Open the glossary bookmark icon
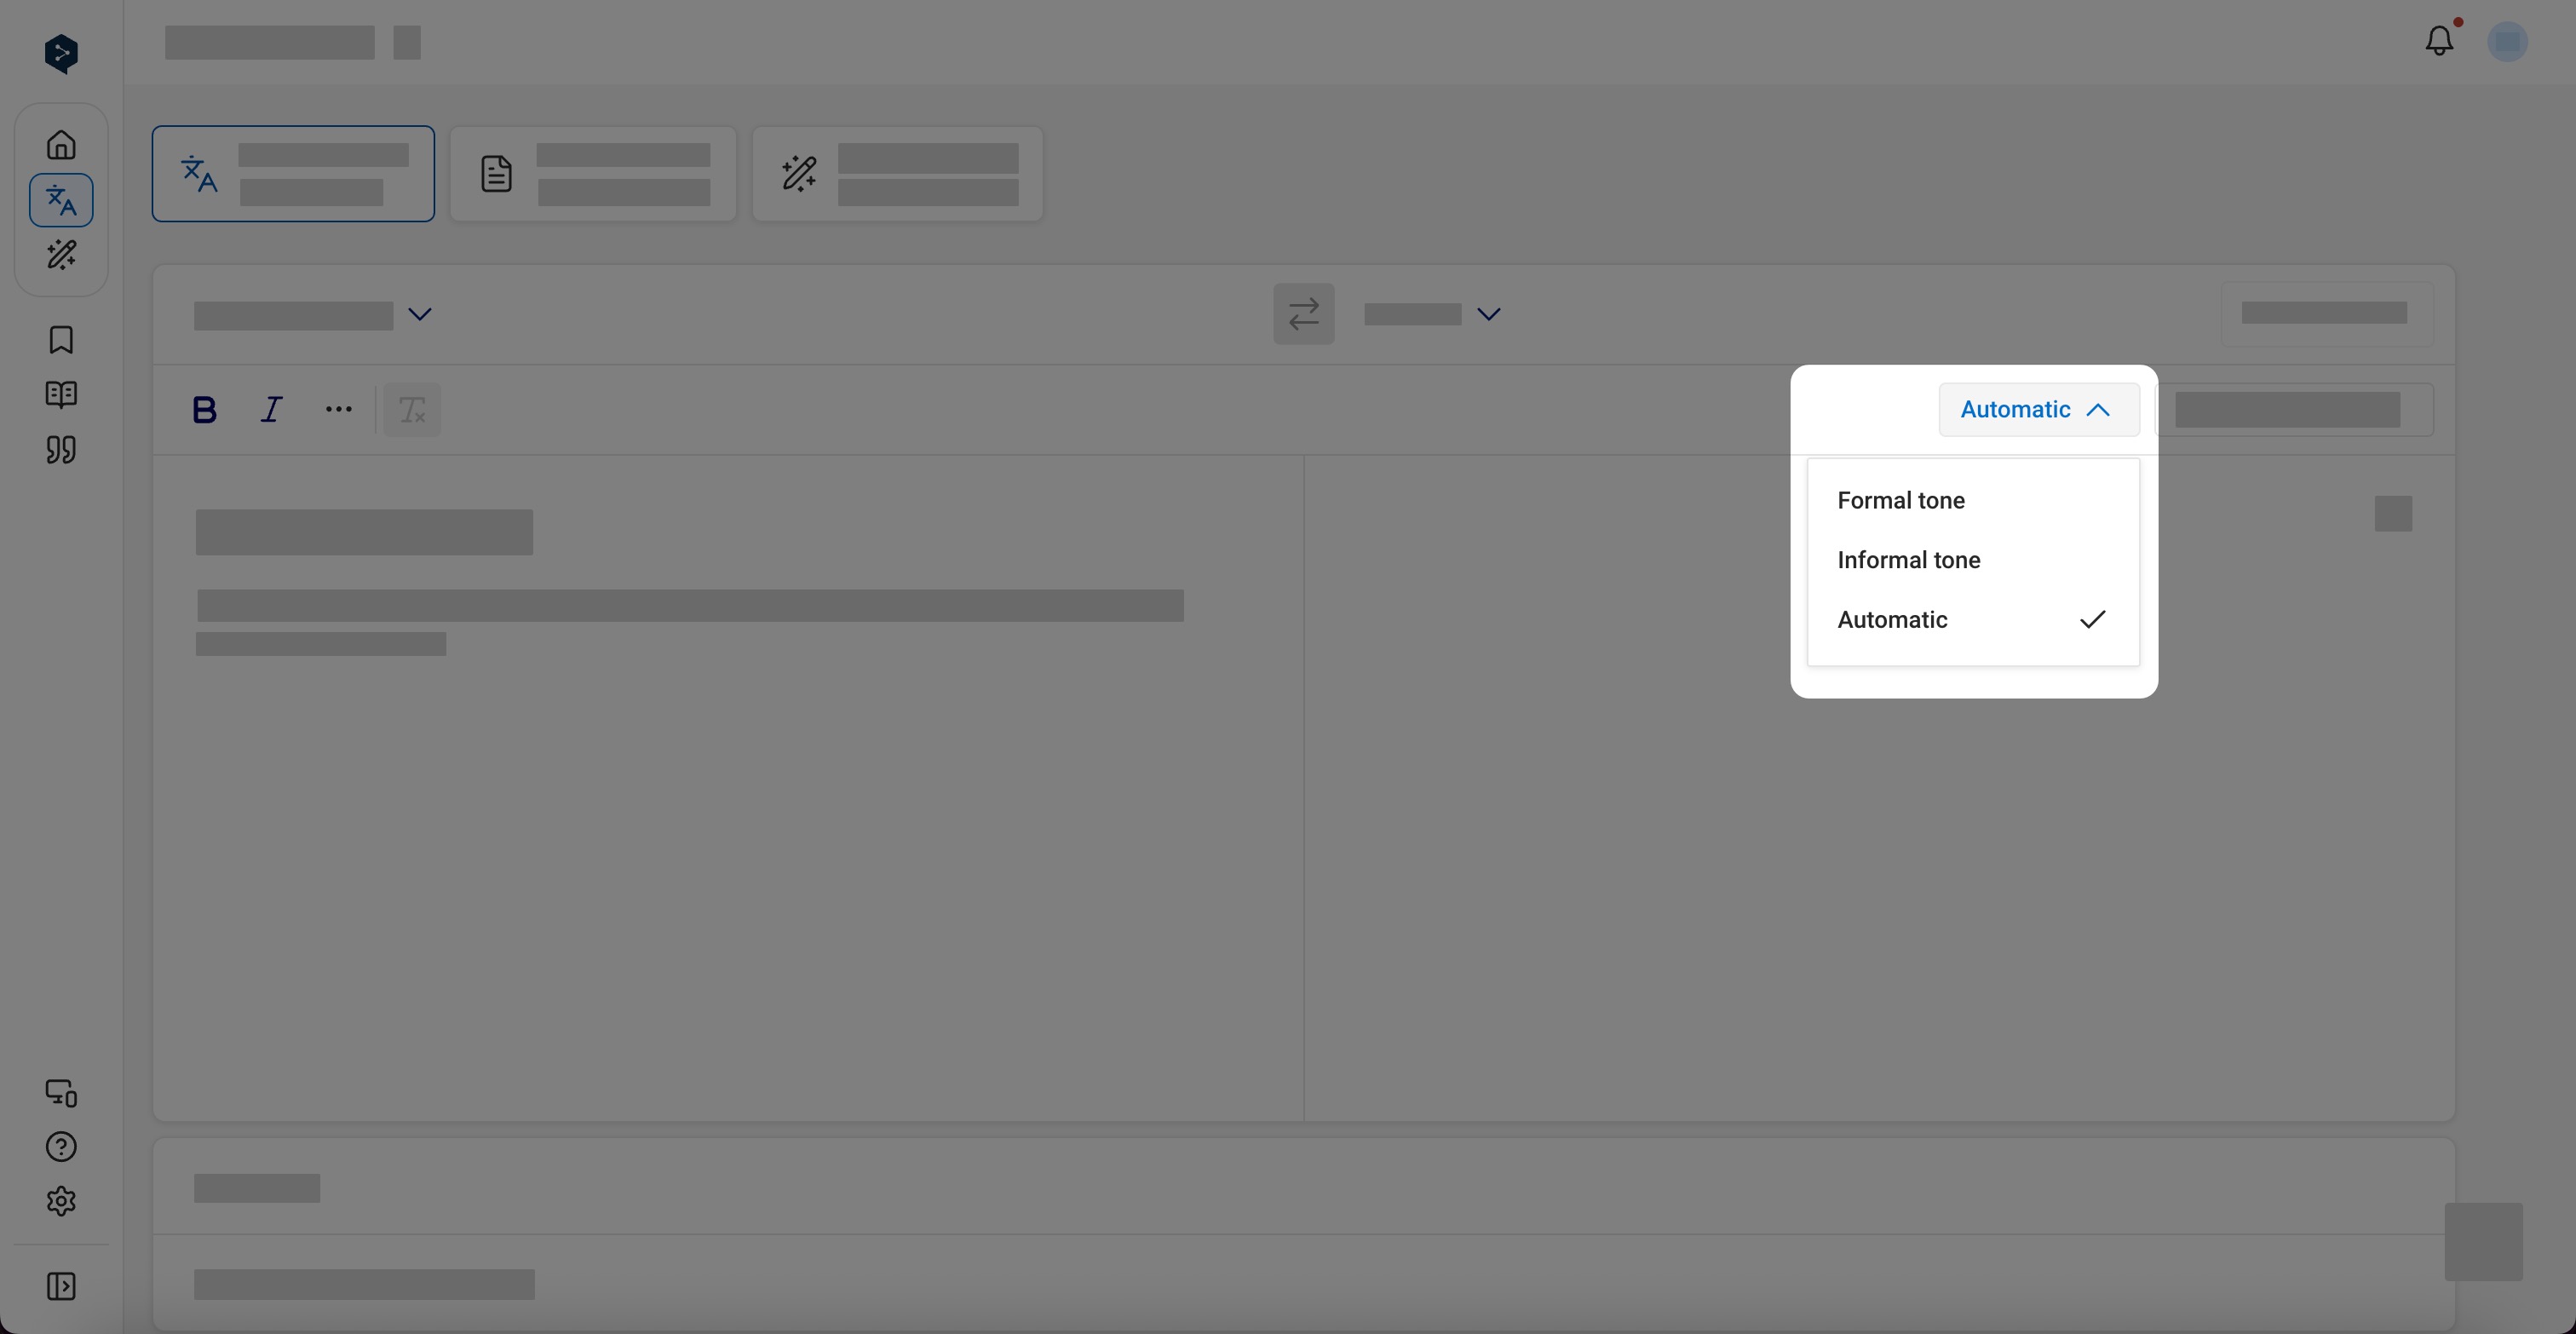Screen dimensions: 2576x1334 coord(61,340)
